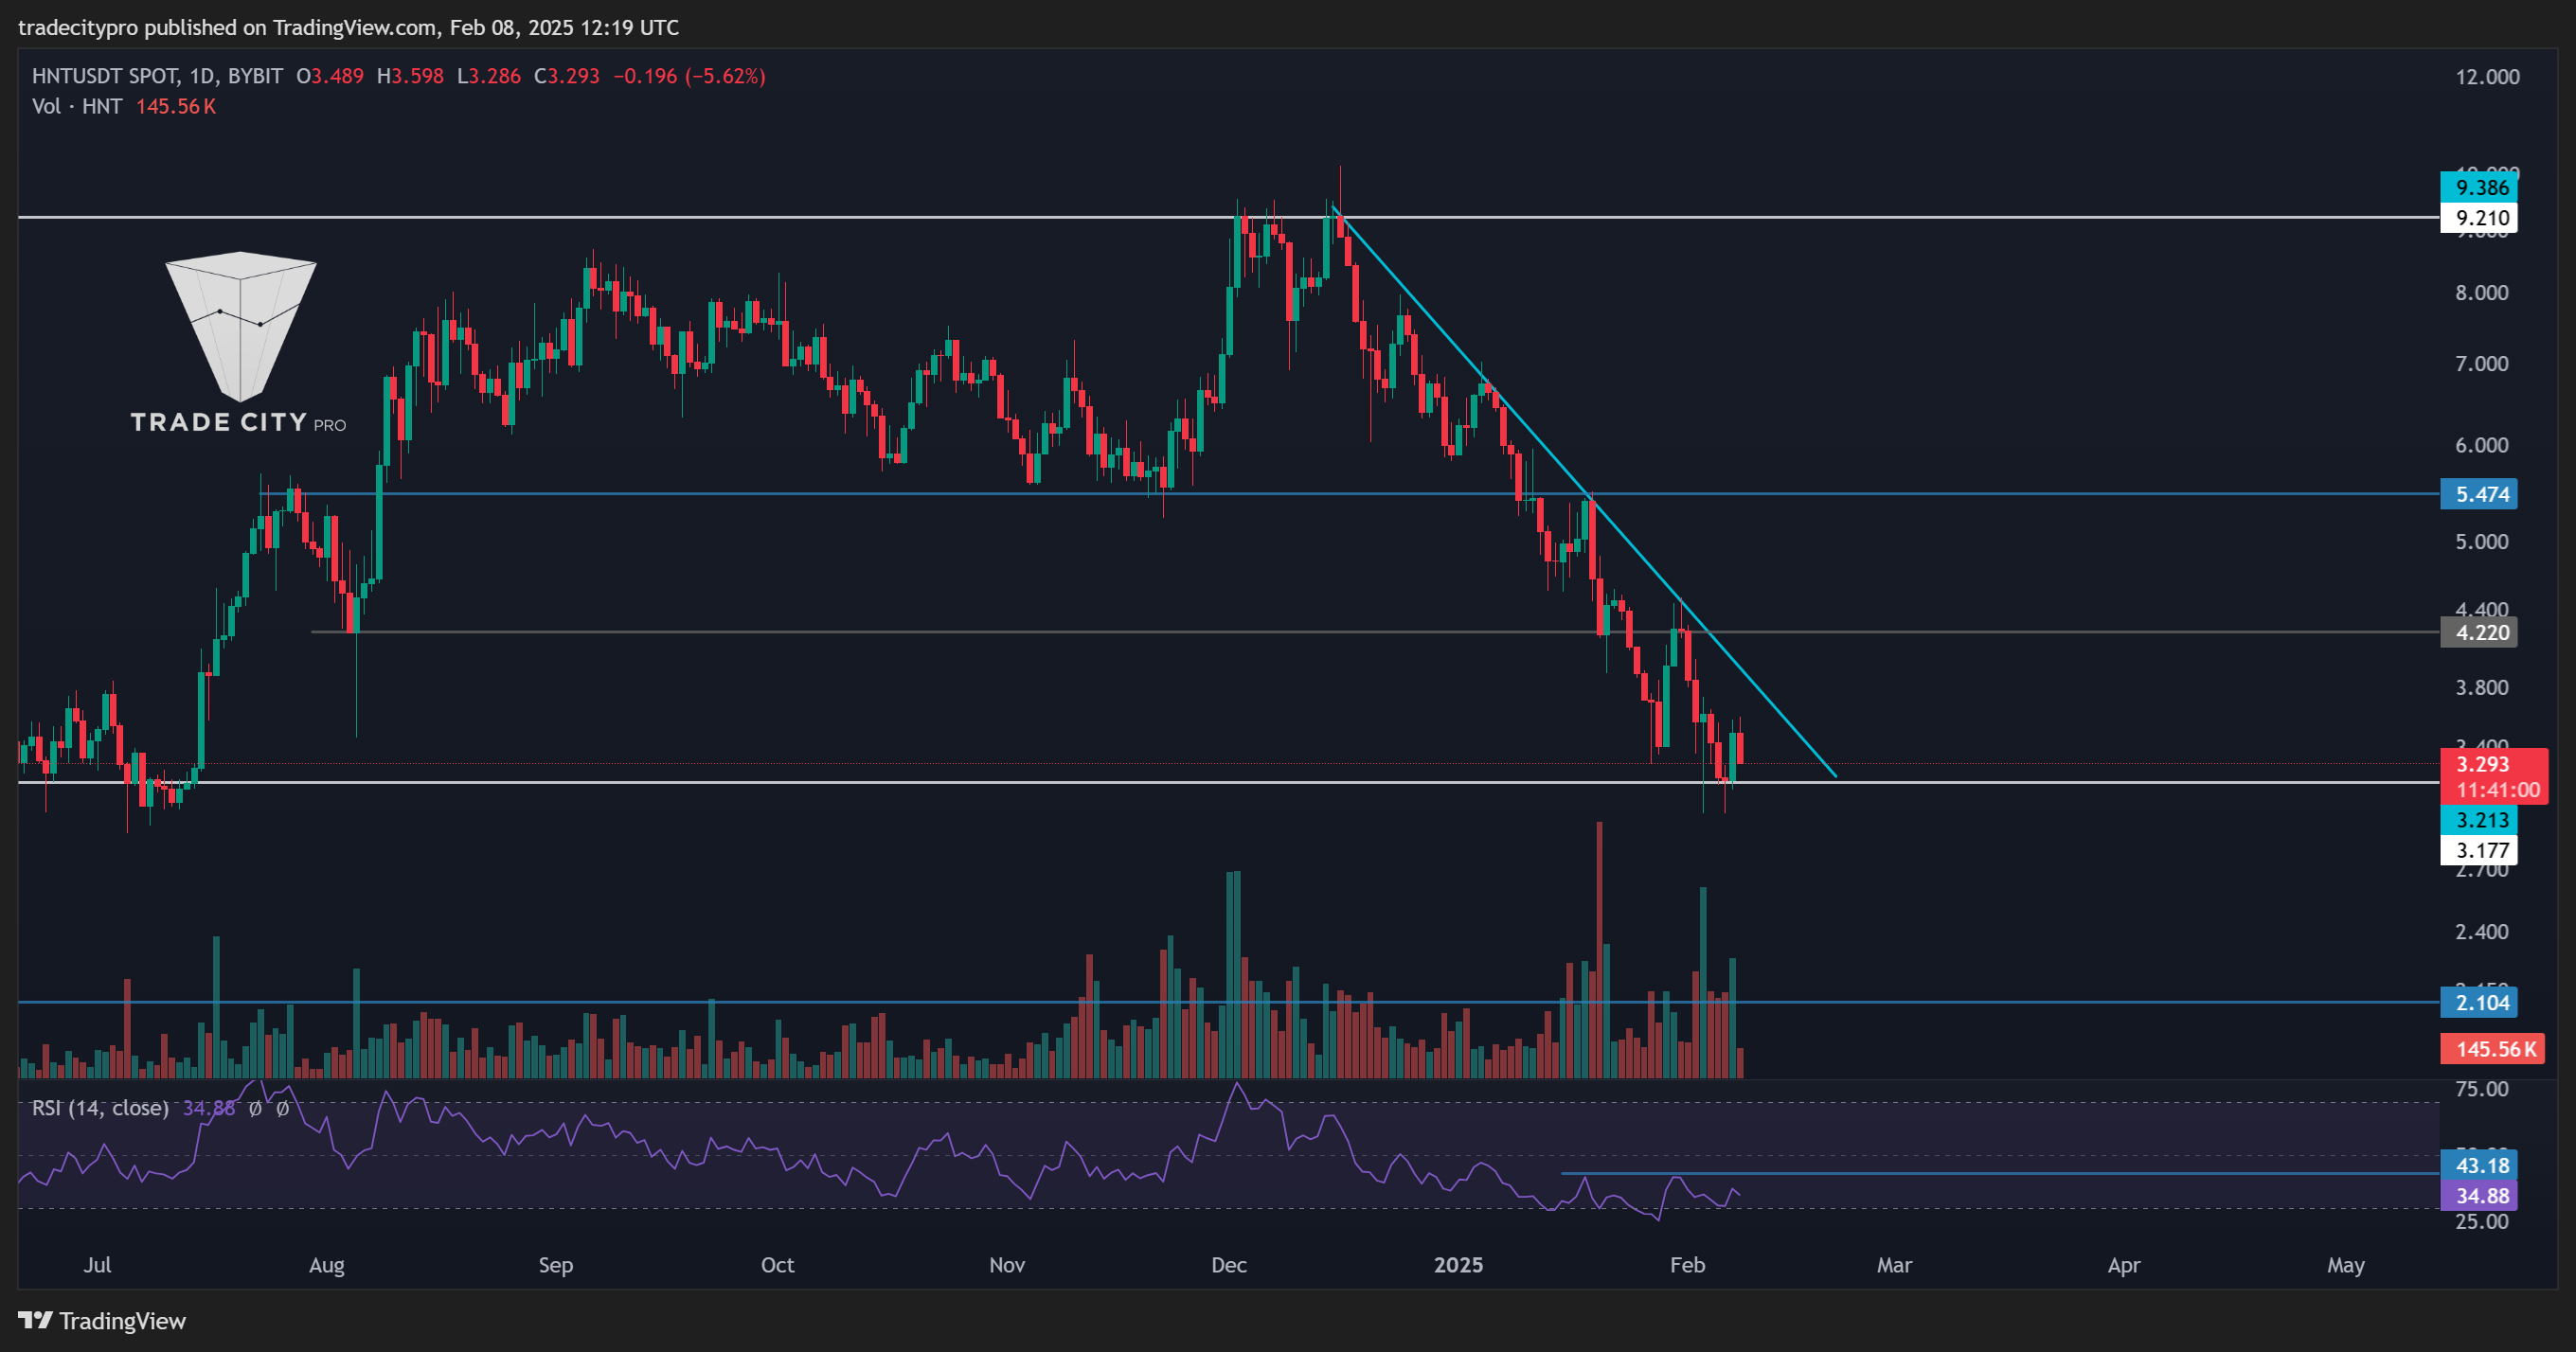Click the 25.00 RSI scale value
The height and width of the screenshot is (1352, 2576).
tap(2482, 1221)
